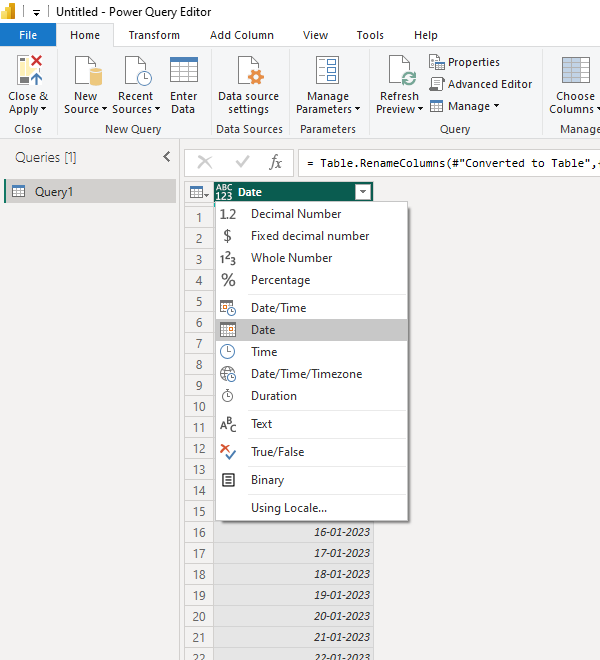This screenshot has width=600, height=660.
Task: Open the File tab
Action: [28, 35]
